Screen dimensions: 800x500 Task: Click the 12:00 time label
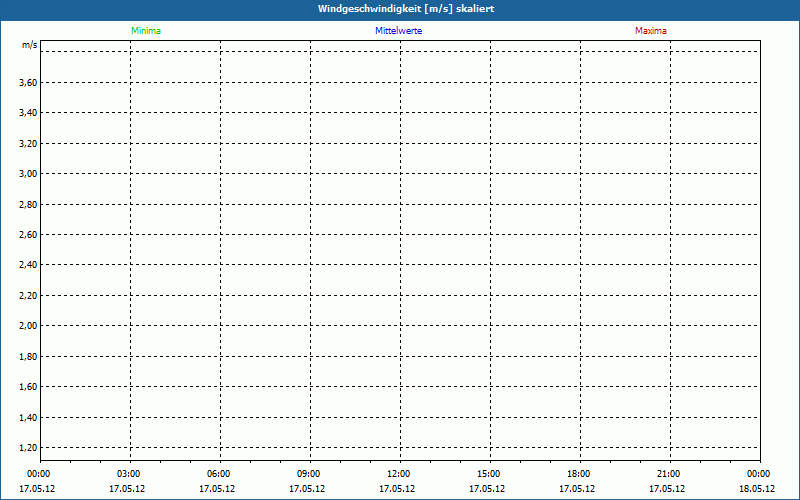click(398, 474)
